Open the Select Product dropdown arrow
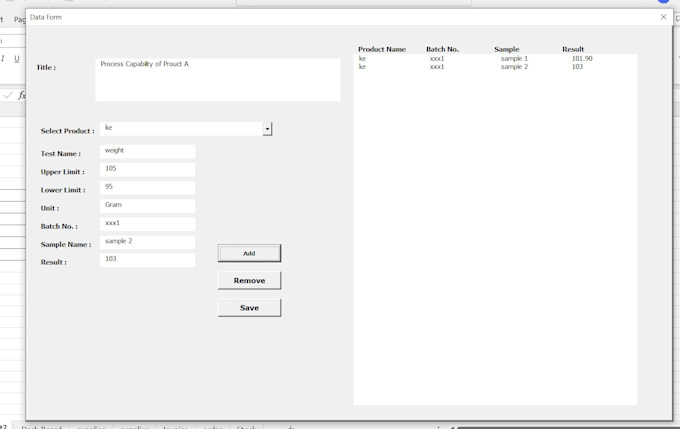 pos(268,129)
